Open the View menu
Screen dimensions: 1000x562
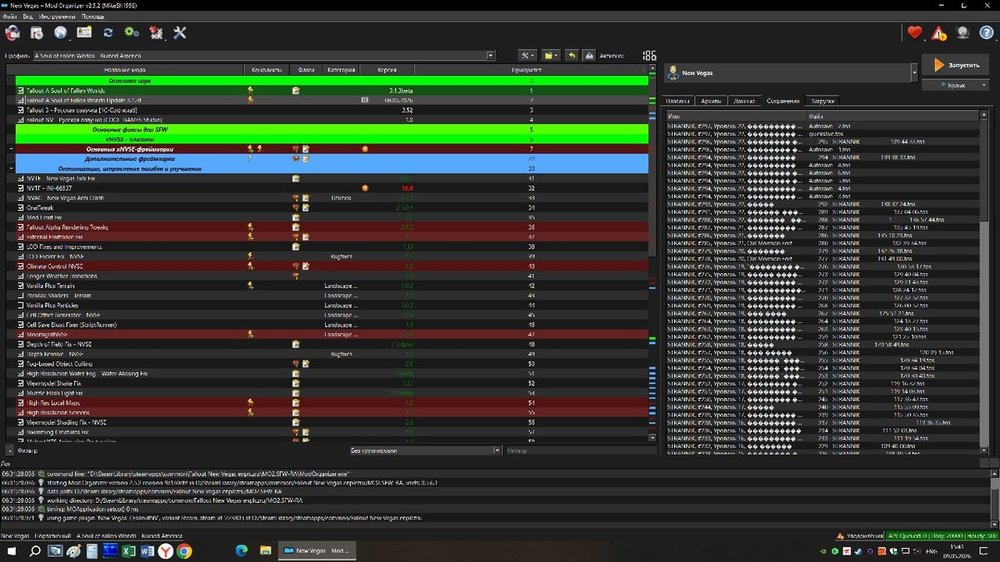tap(27, 17)
